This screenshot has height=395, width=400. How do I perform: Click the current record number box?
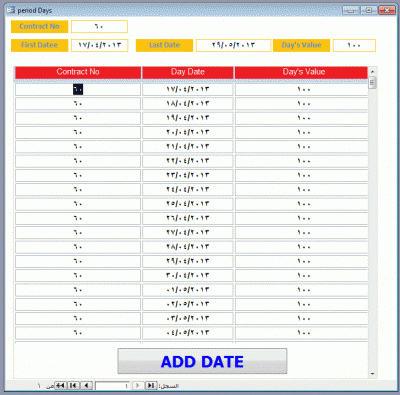point(112,386)
